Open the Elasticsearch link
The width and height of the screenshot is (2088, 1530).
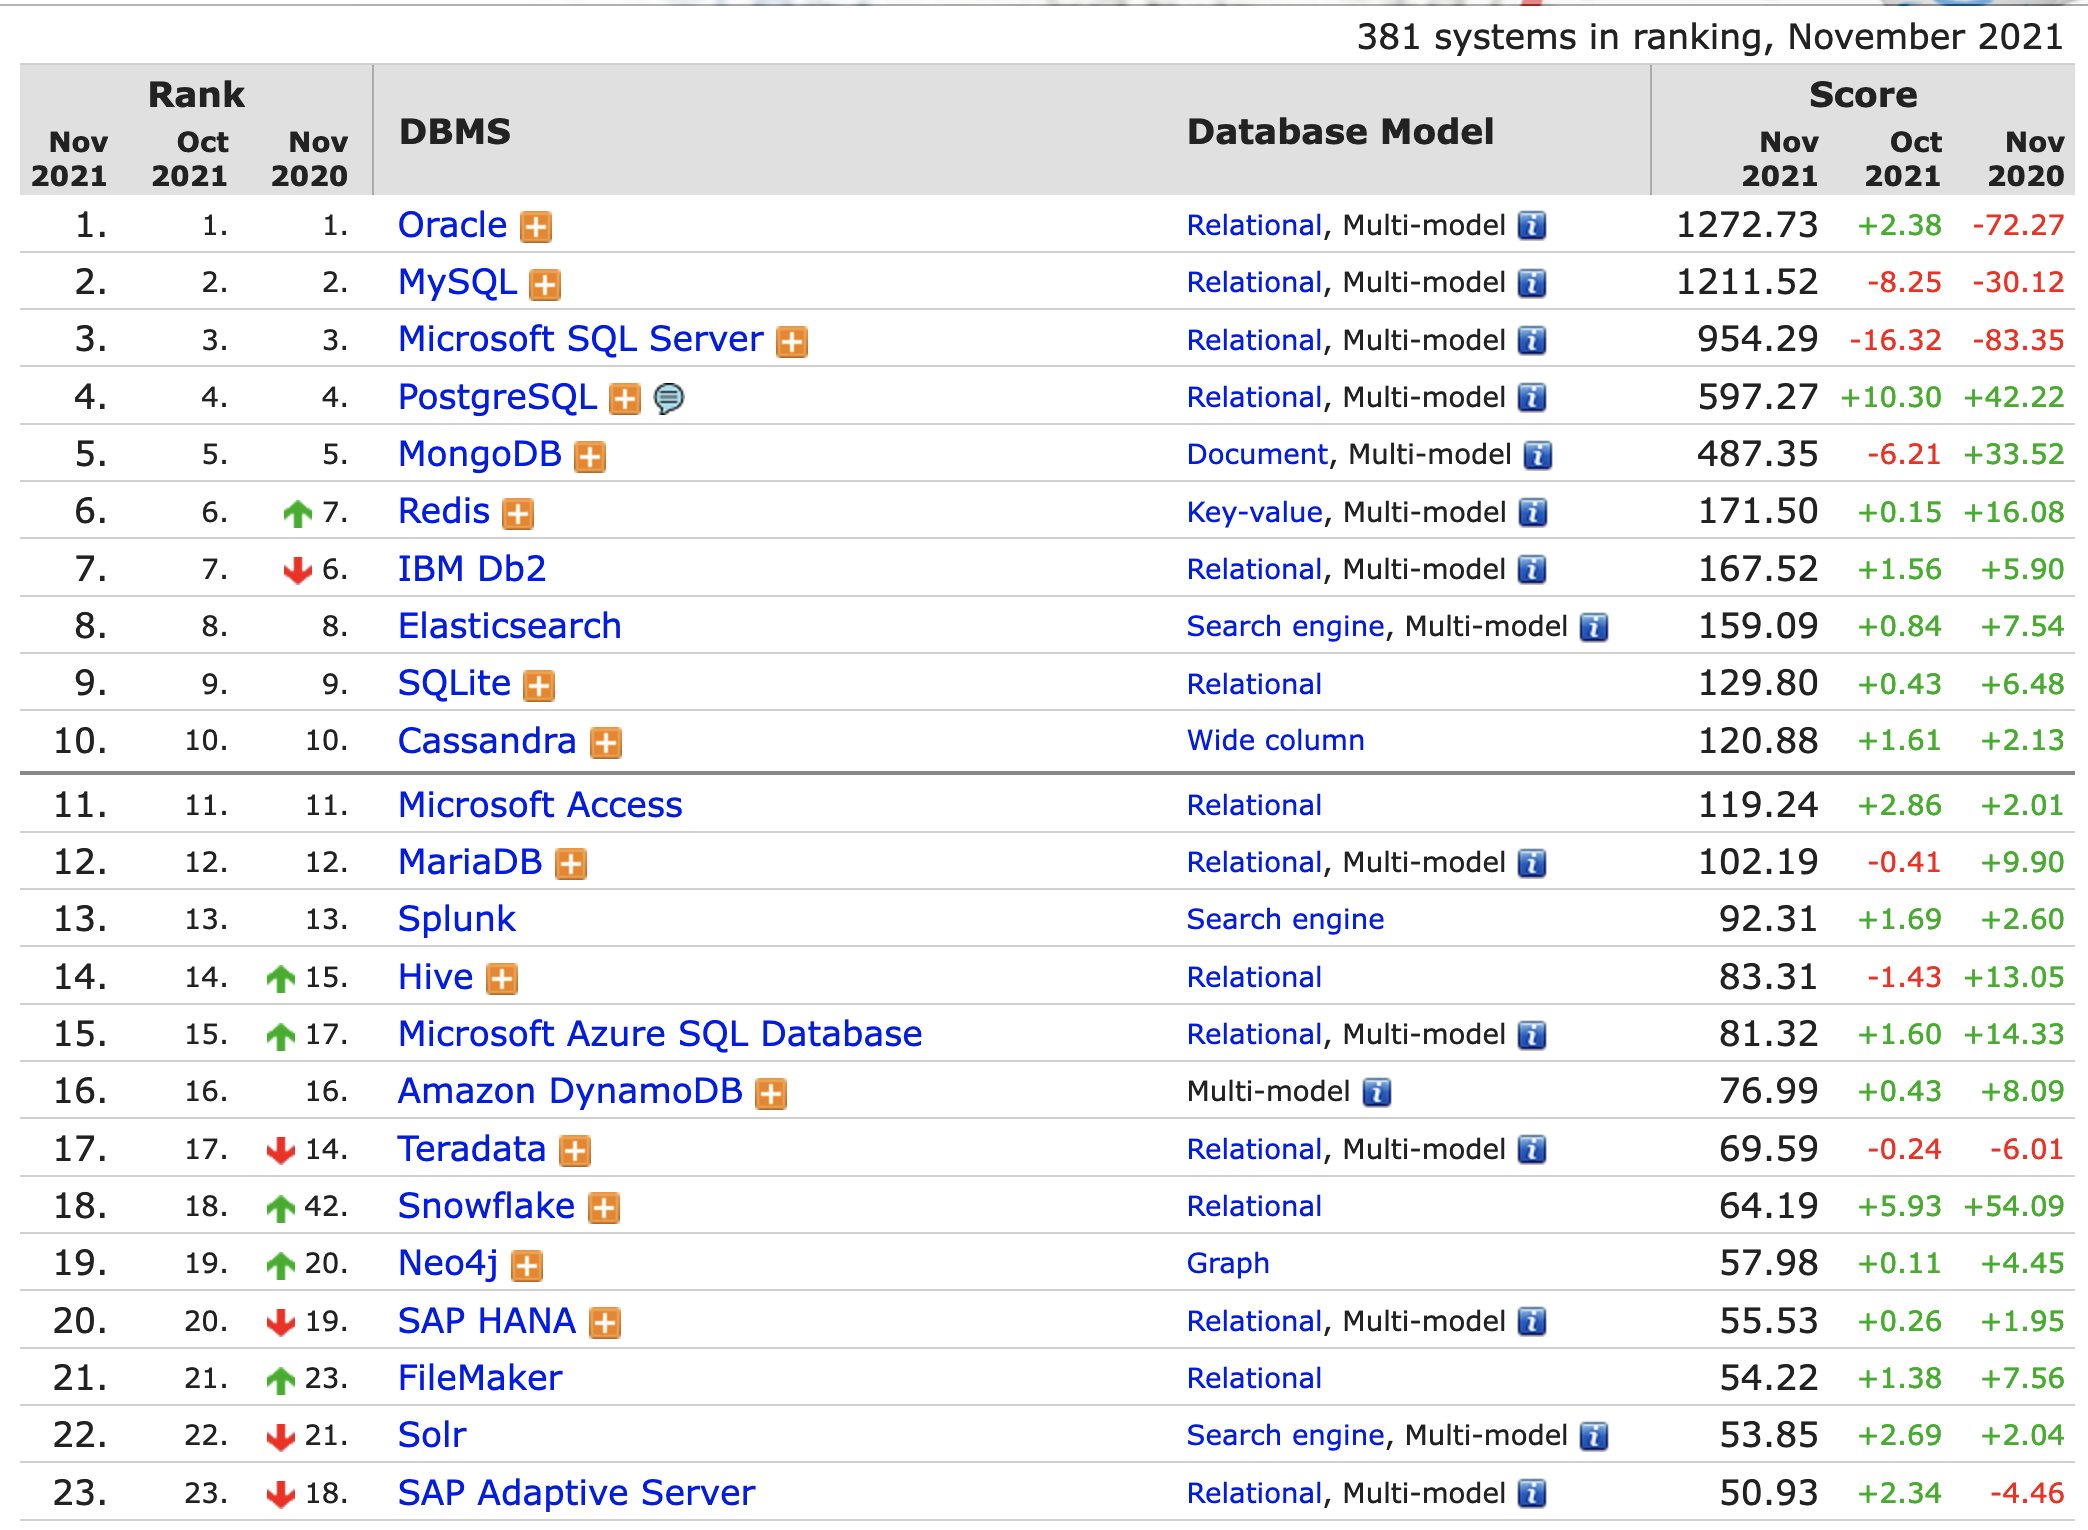coord(510,626)
